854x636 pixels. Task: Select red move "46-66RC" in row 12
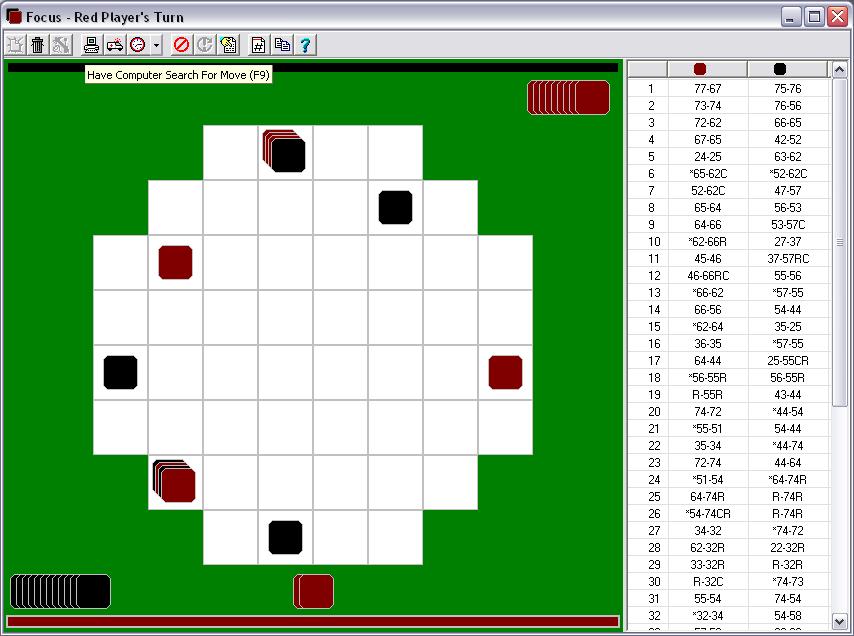[x=707, y=276]
